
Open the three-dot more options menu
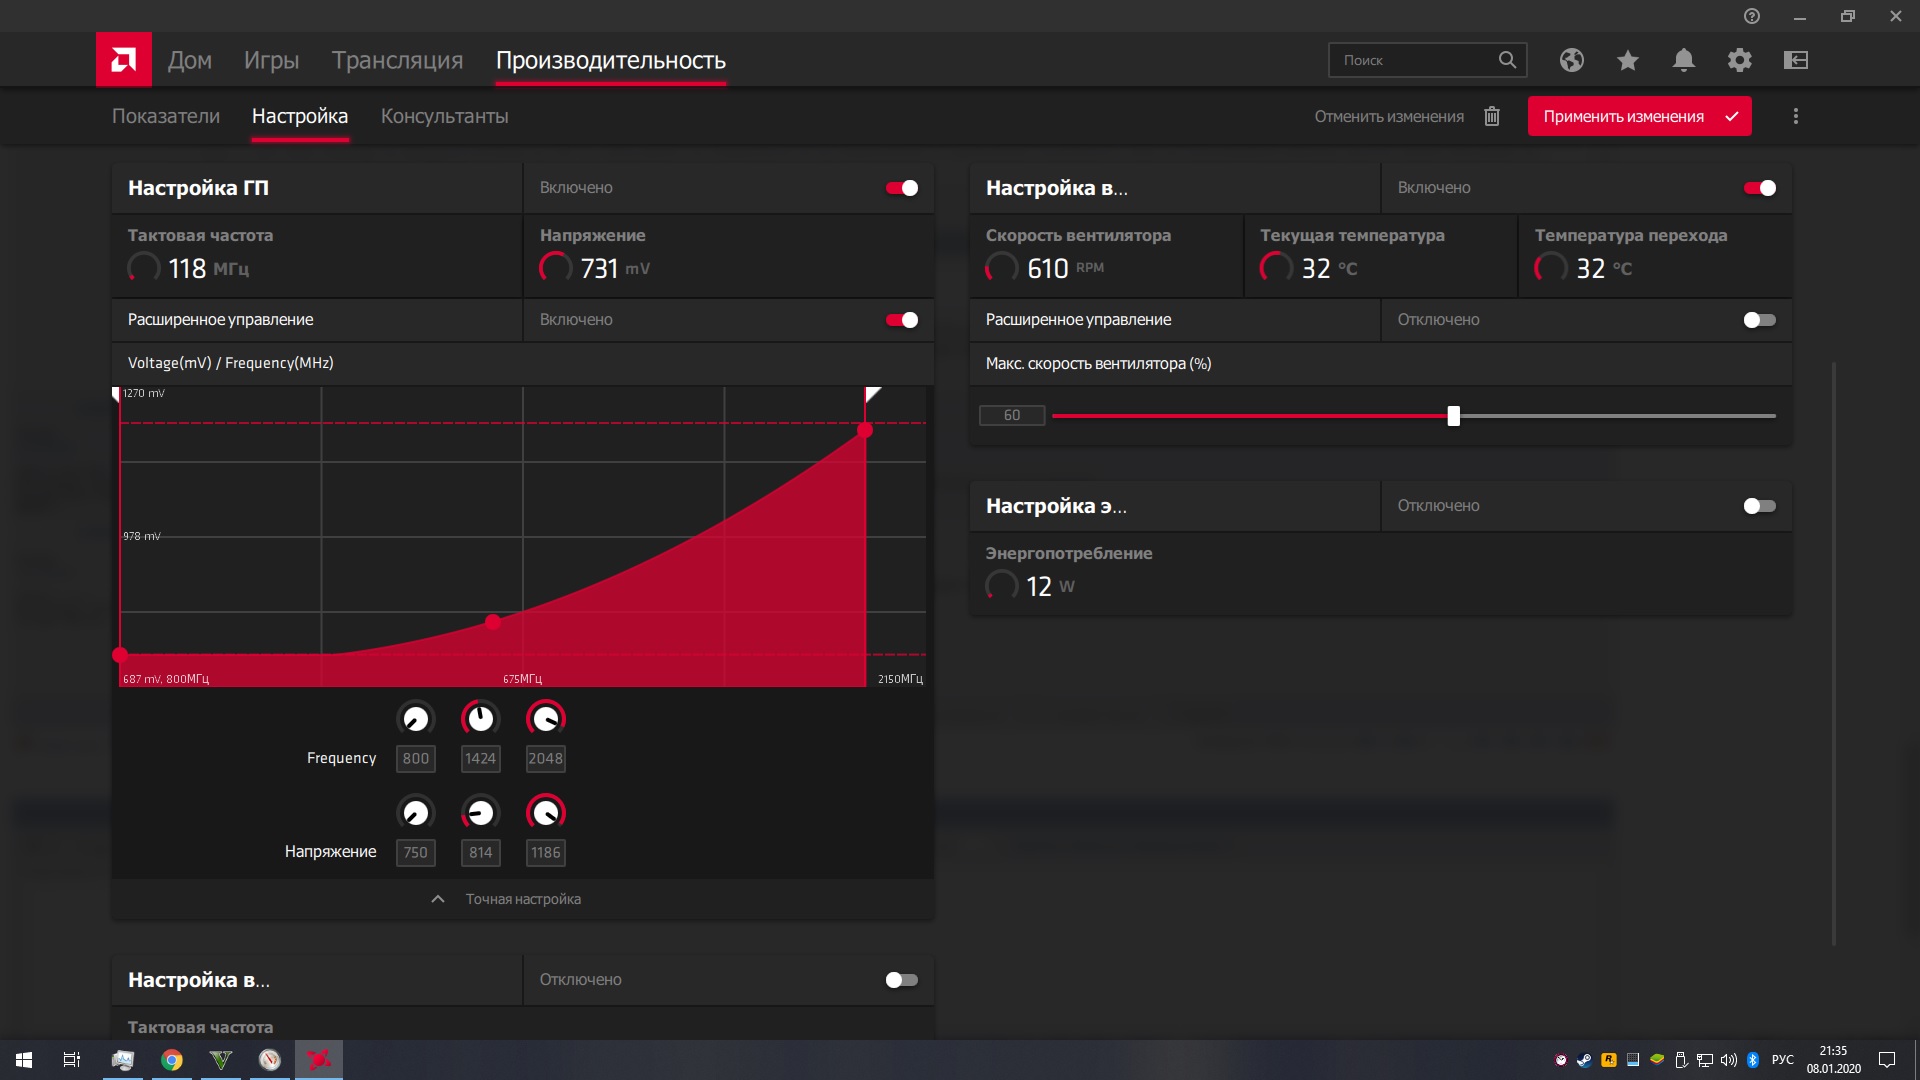click(1795, 117)
